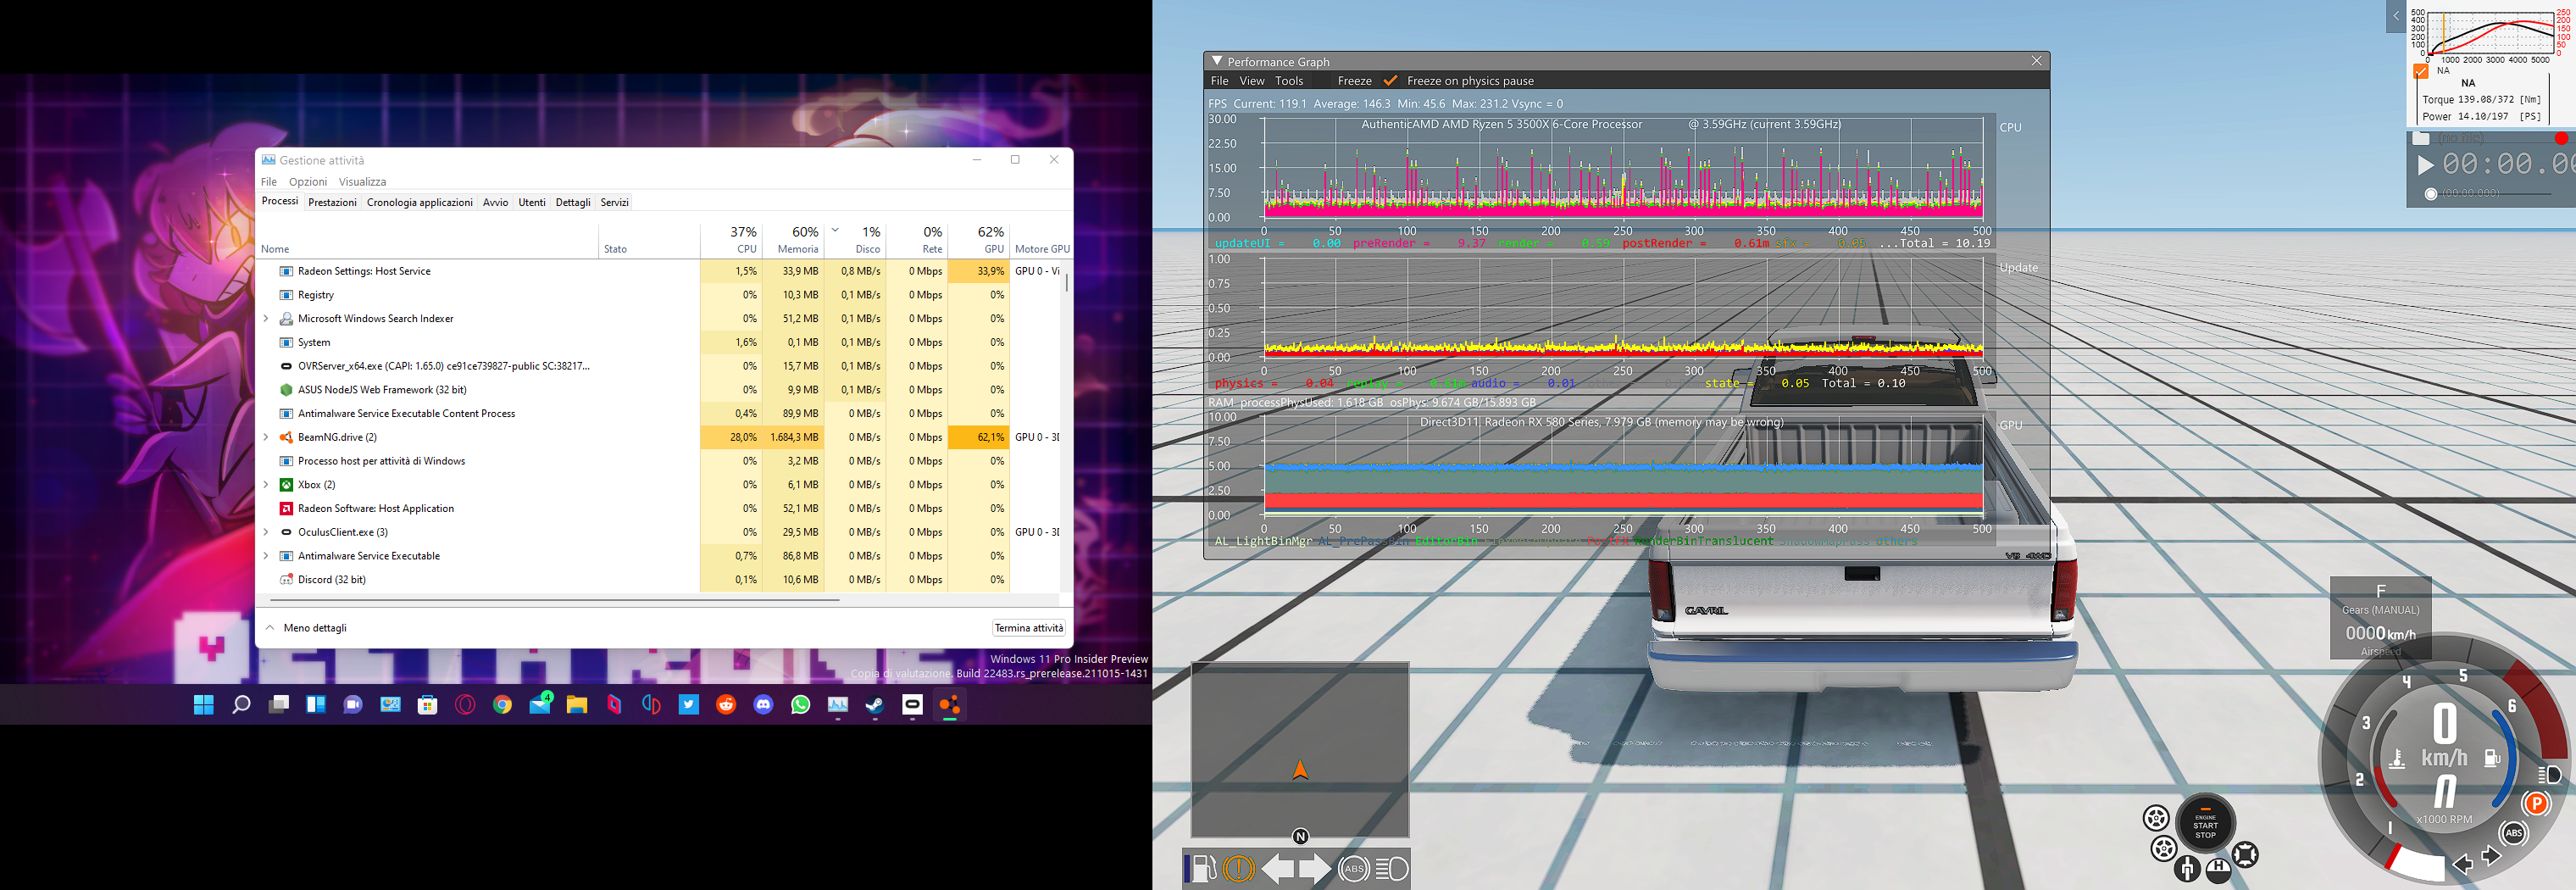Open the Mail app with badge on taskbar

click(x=540, y=703)
